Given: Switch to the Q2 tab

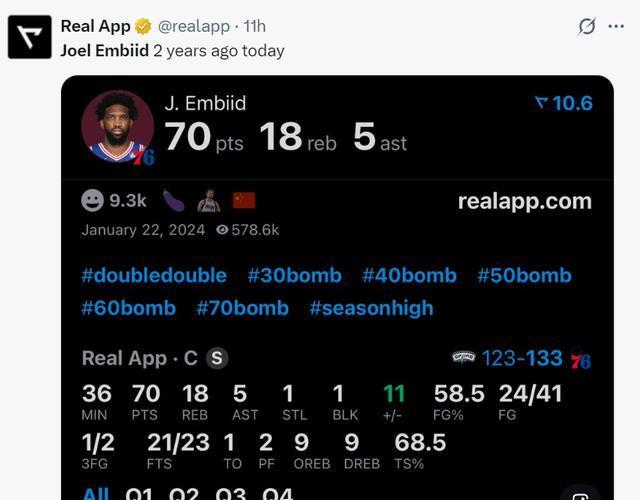Looking at the screenshot, I should 185,494.
